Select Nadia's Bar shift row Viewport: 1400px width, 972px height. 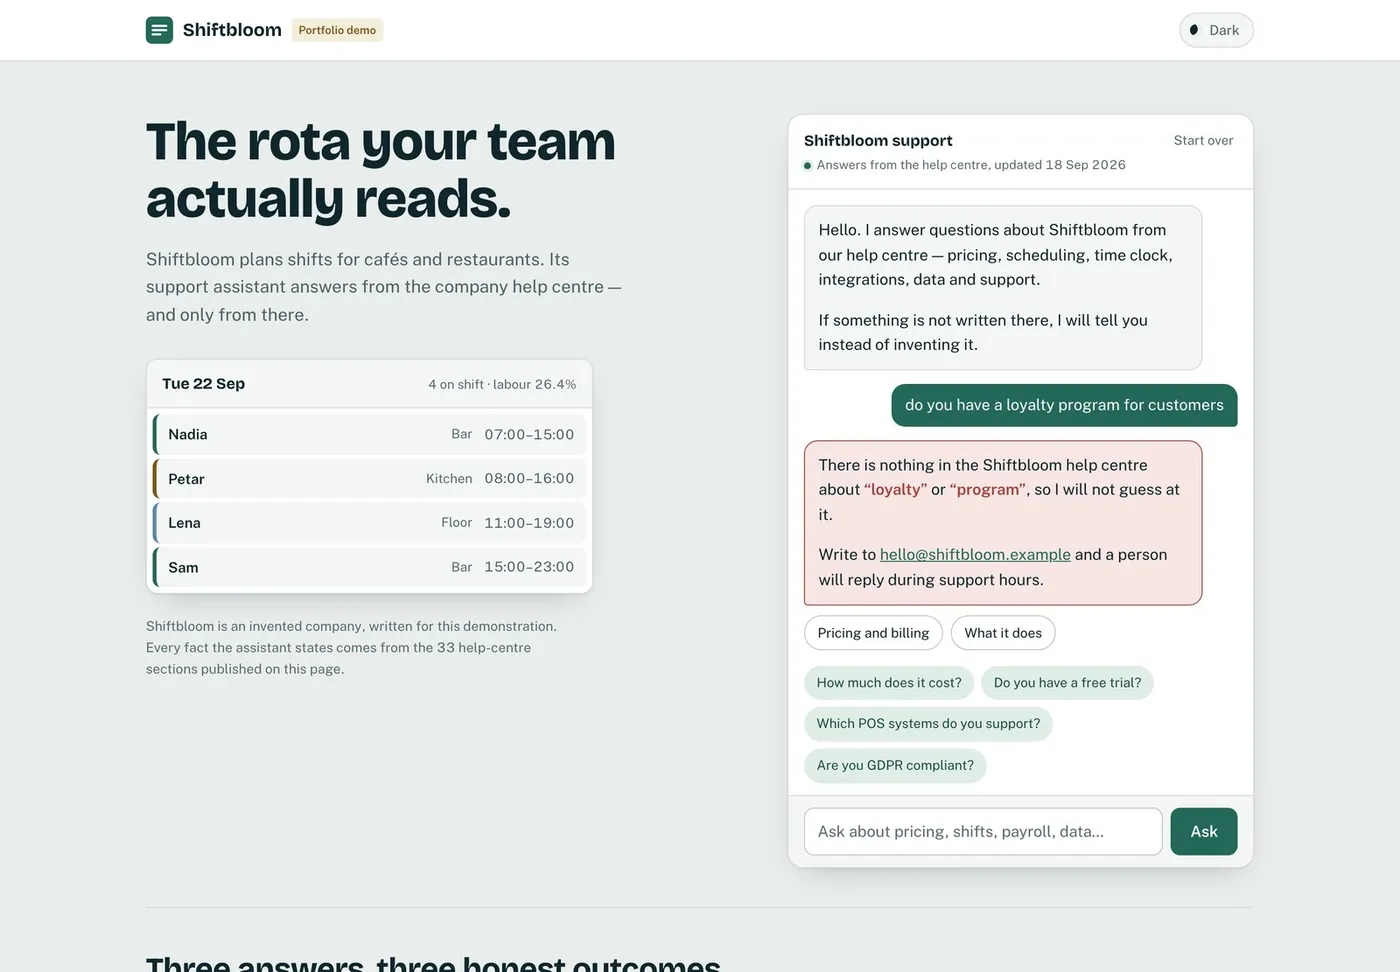(369, 435)
